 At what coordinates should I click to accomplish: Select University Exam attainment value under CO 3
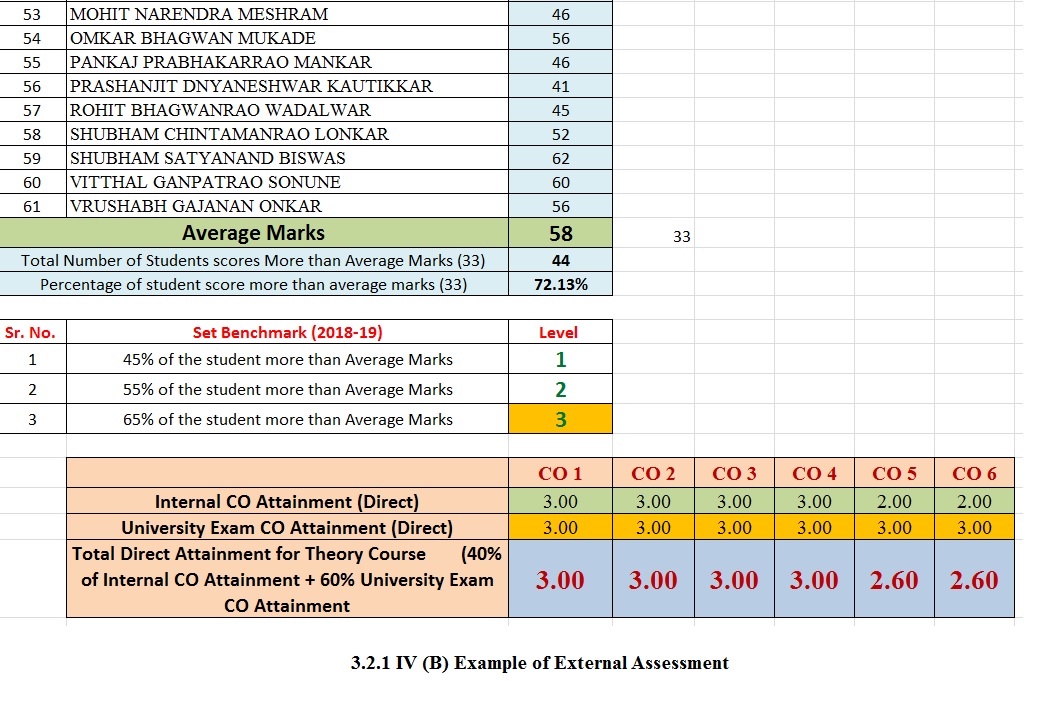[x=734, y=528]
